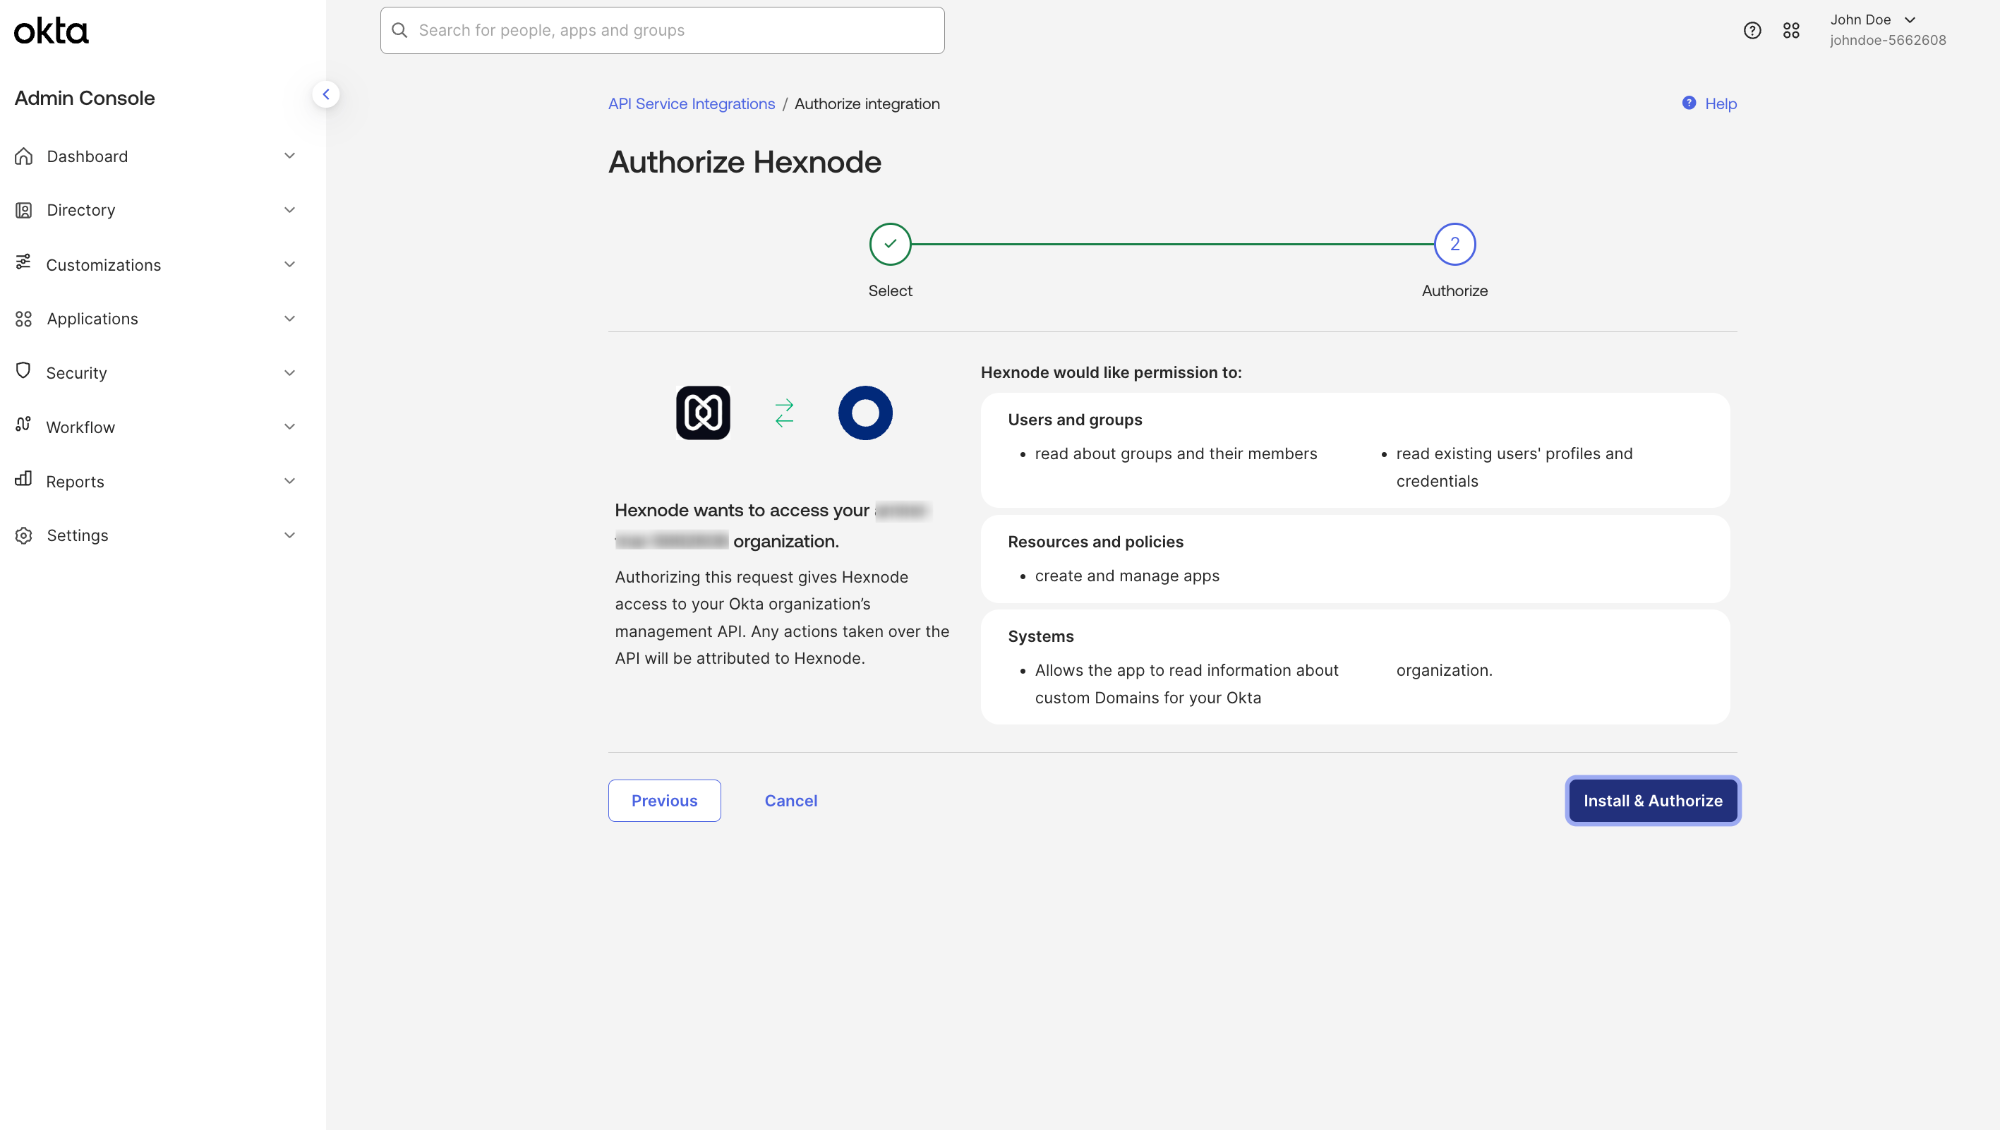Collapse the sidebar with the arrow button

[325, 94]
